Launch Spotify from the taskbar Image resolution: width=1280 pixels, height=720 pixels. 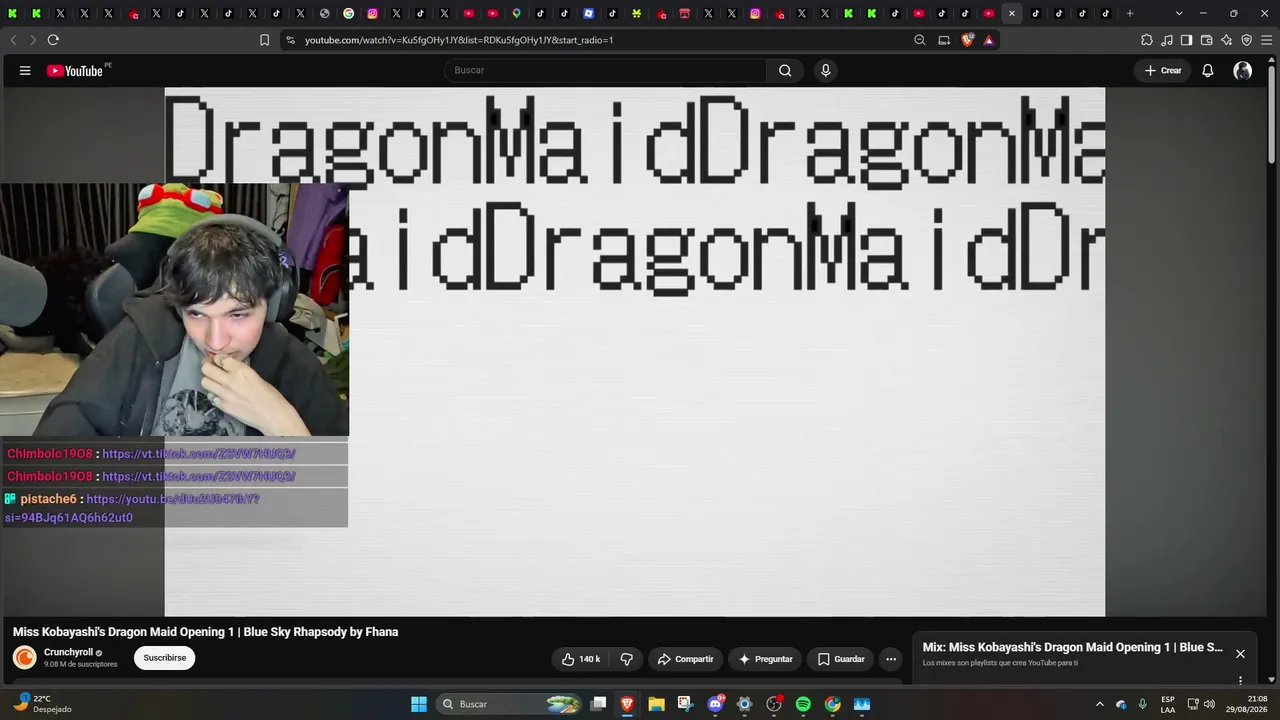(803, 704)
